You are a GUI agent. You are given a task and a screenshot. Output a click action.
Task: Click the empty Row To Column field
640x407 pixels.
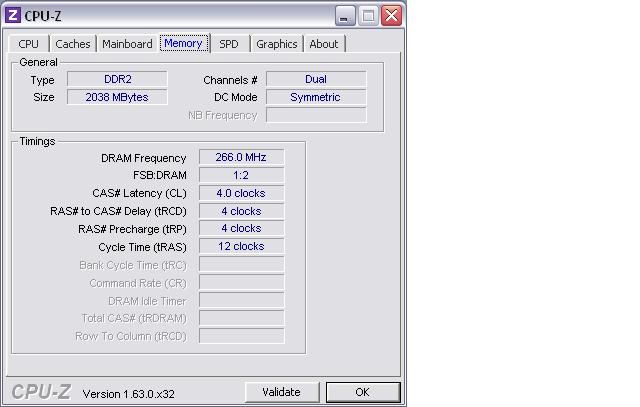coord(241,336)
